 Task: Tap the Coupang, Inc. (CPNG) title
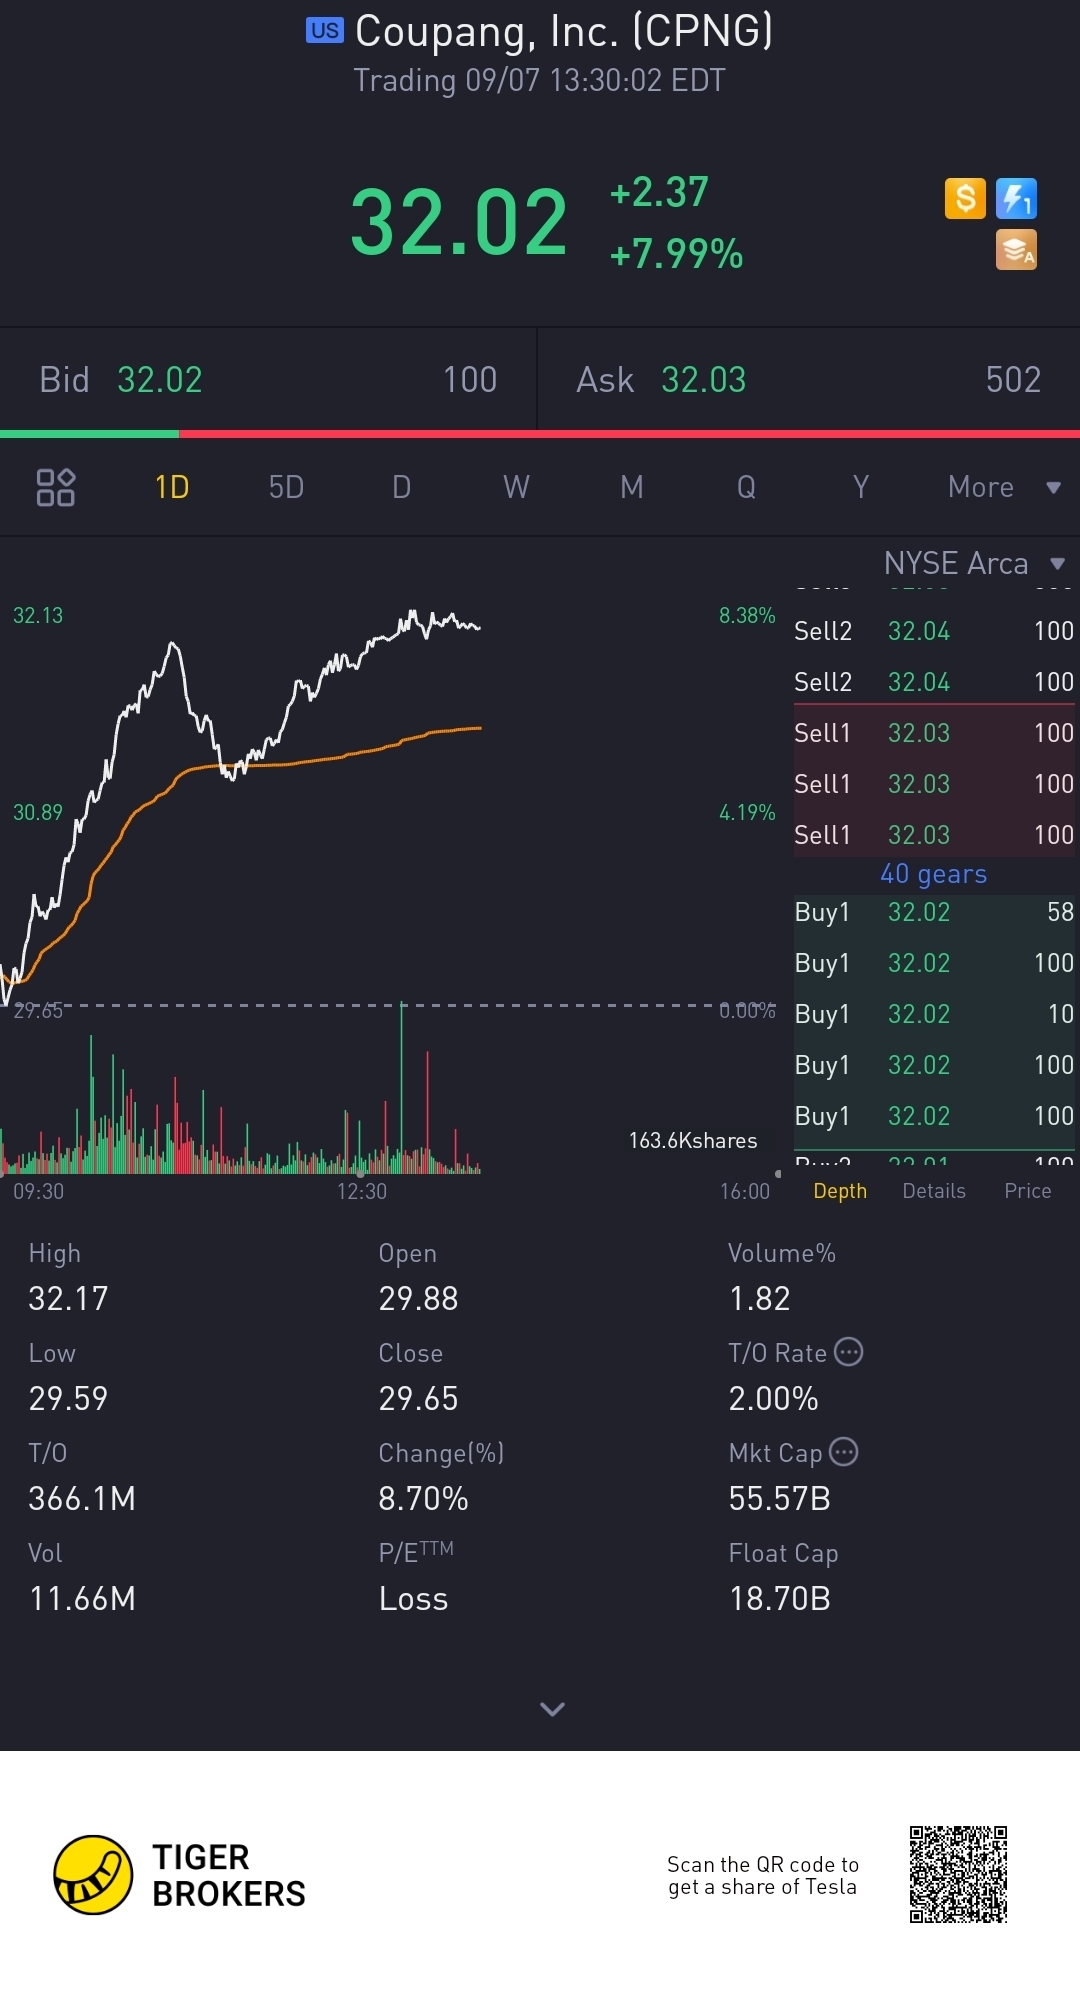click(x=564, y=31)
